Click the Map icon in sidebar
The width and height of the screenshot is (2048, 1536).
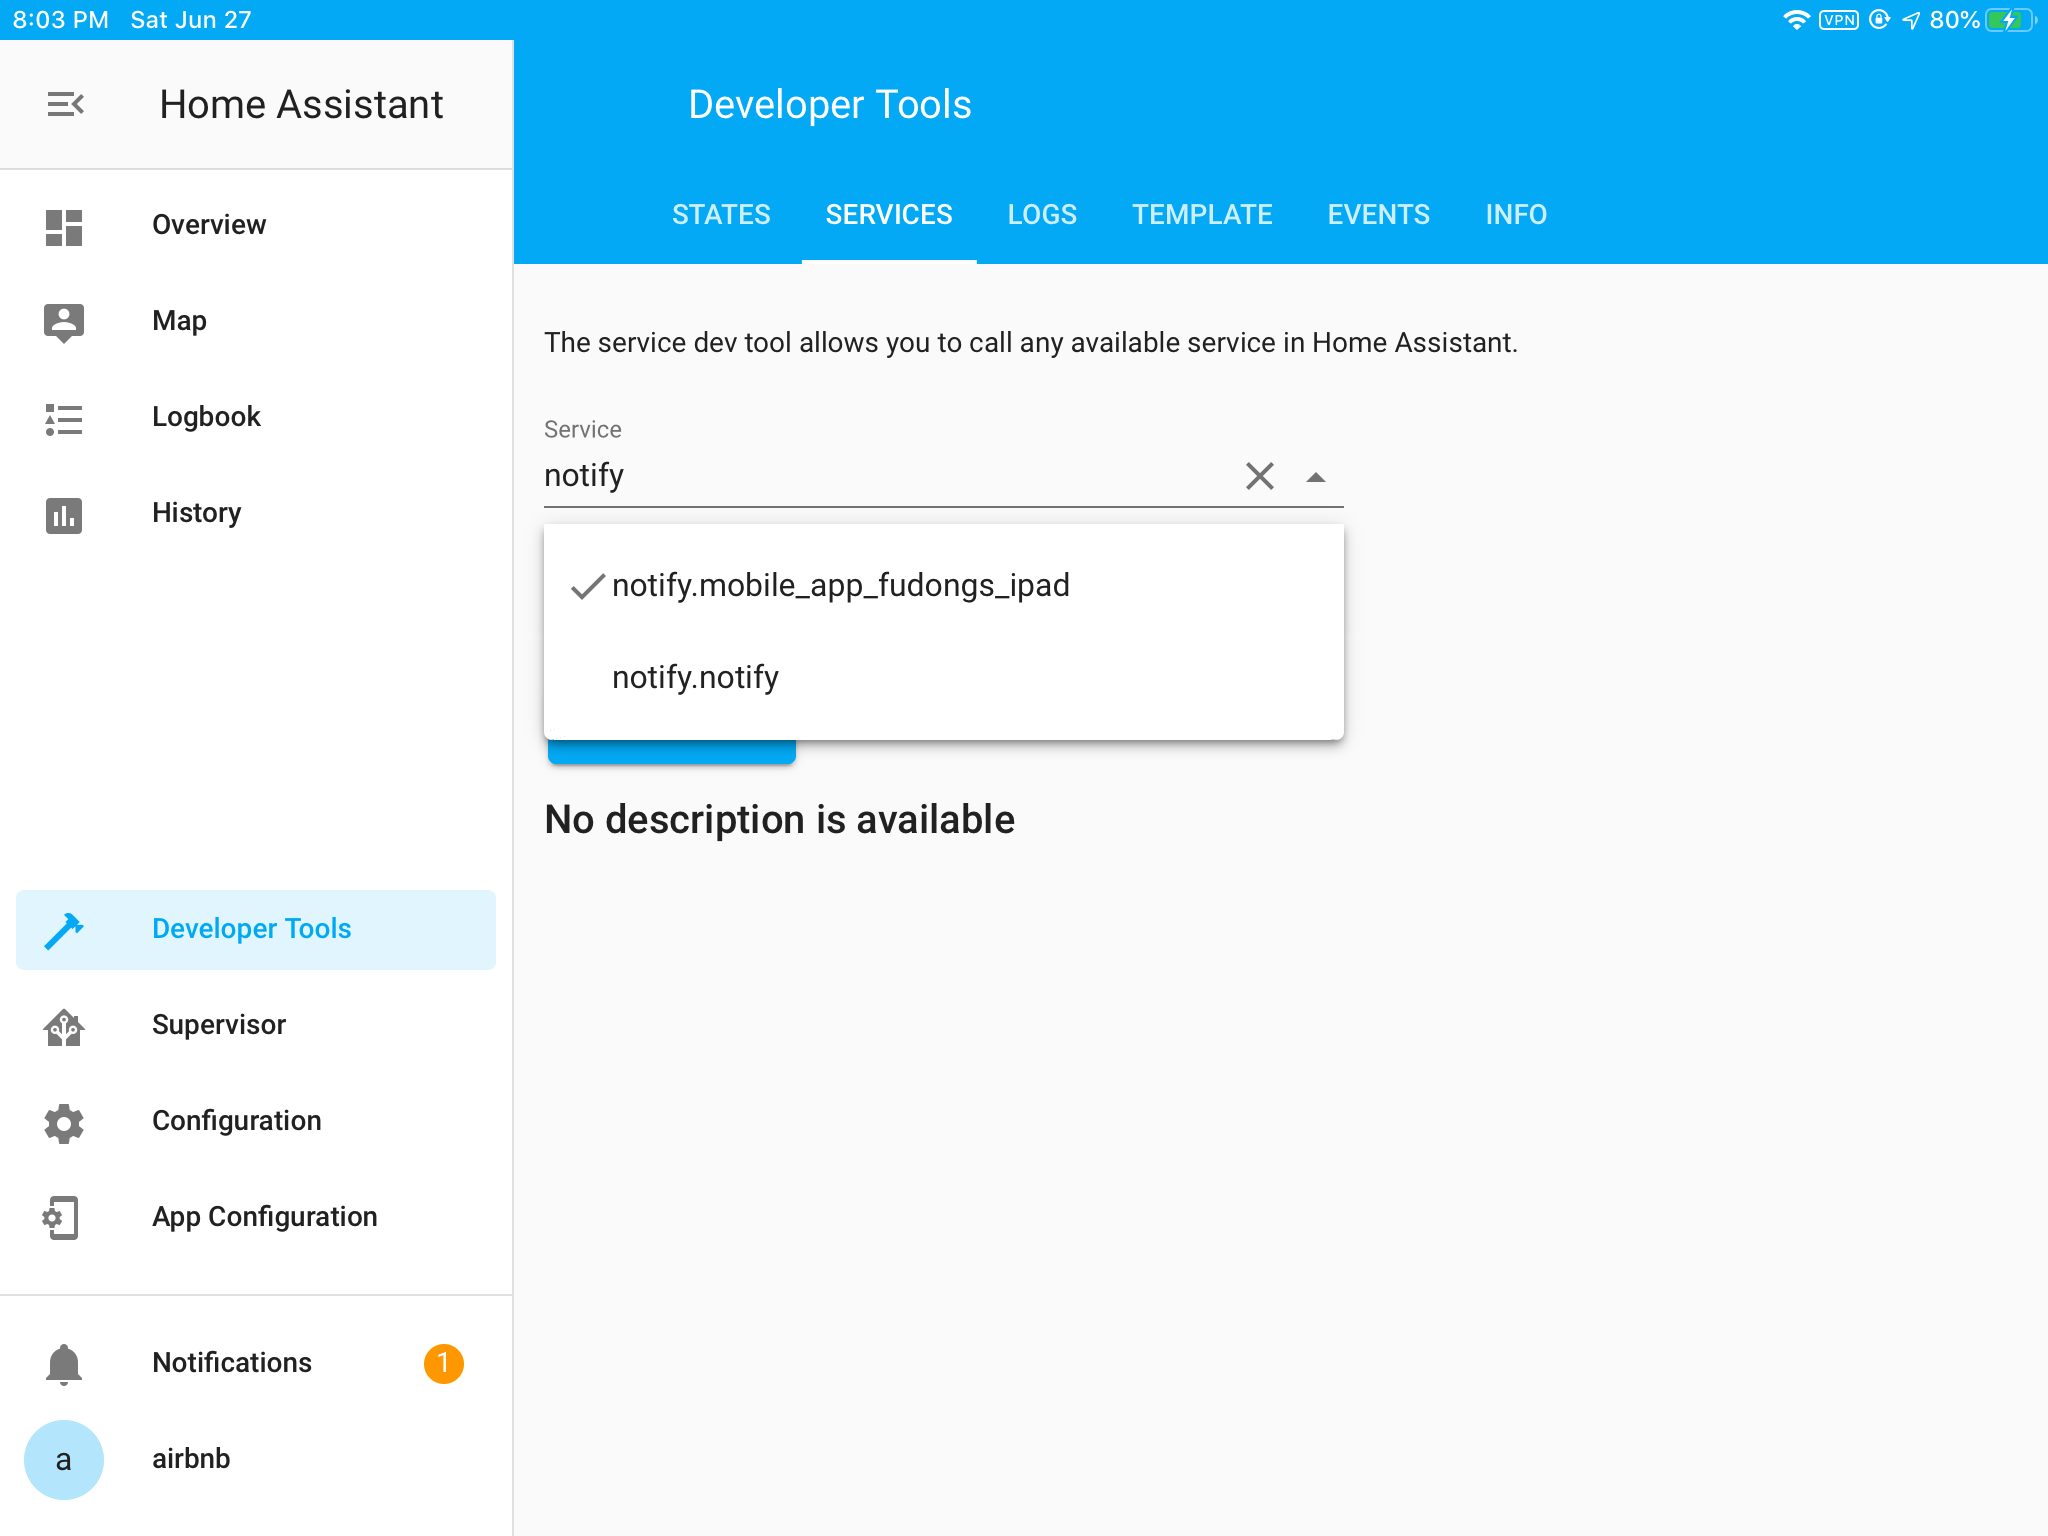63,321
